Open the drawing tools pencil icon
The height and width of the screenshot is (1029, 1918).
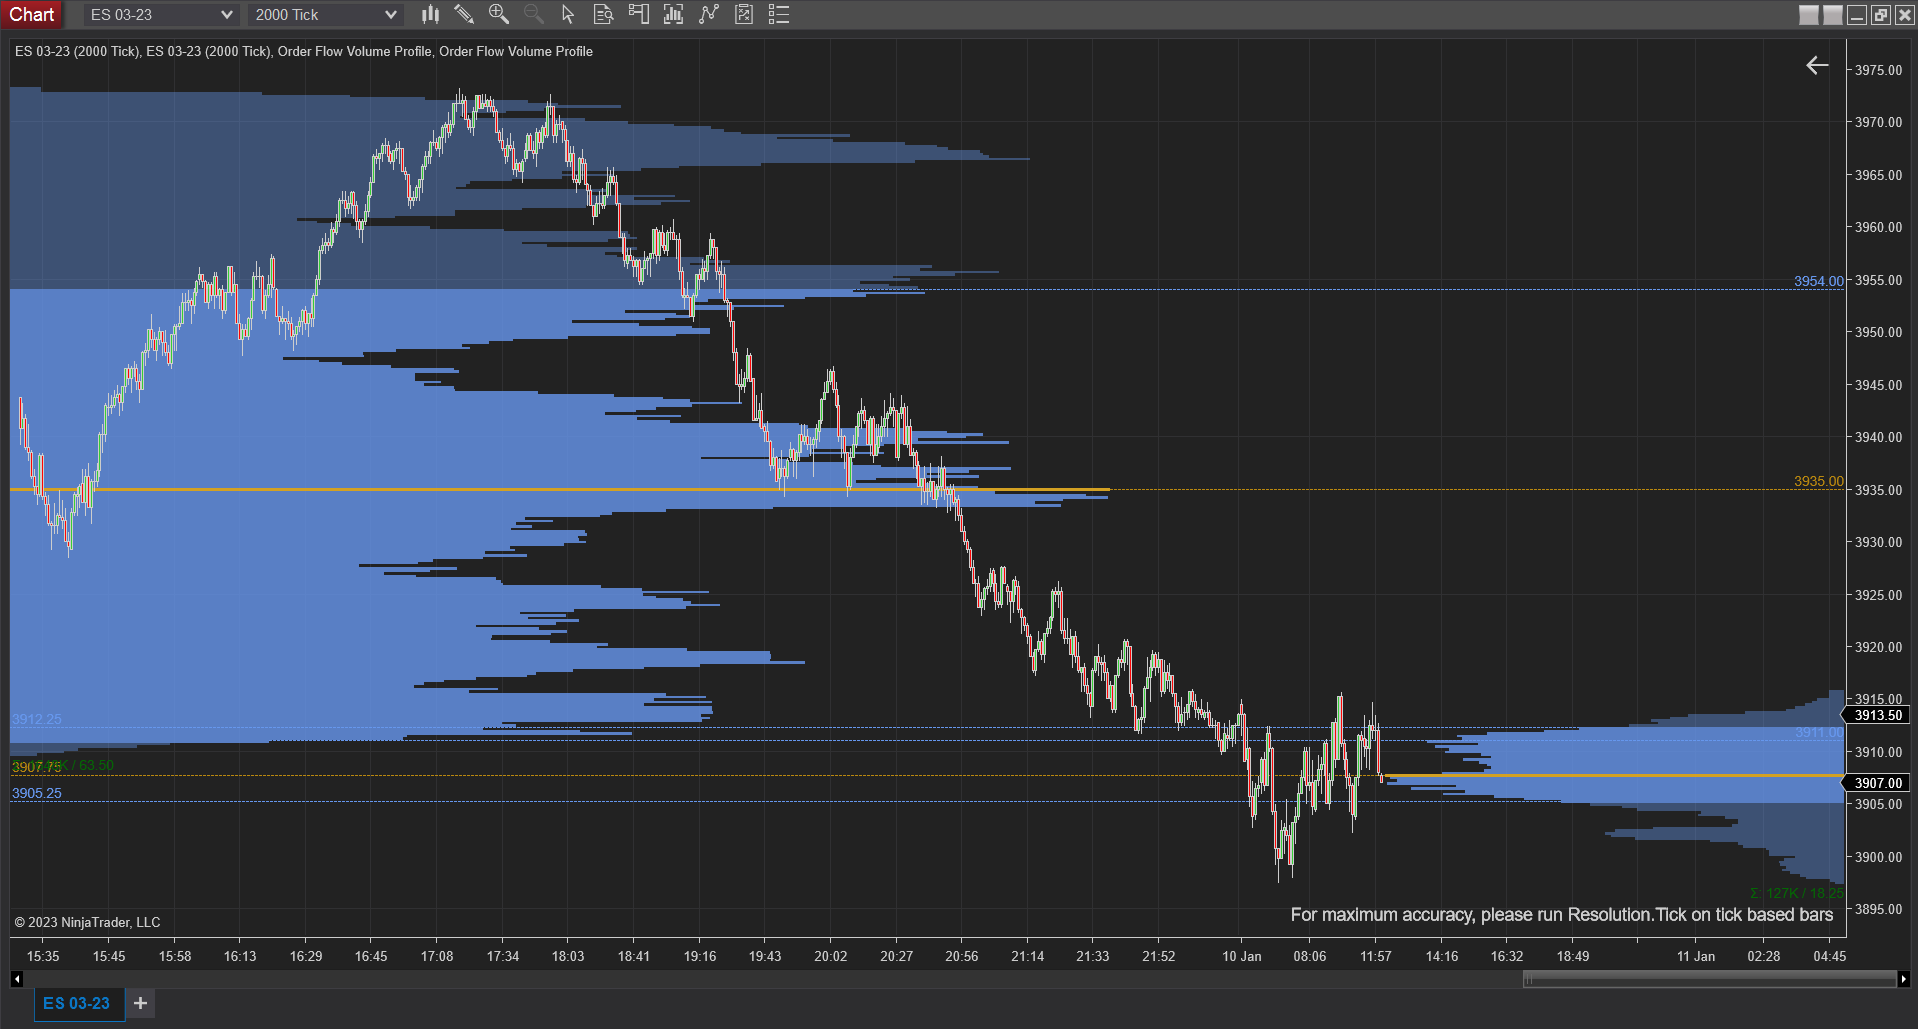pyautogui.click(x=464, y=14)
